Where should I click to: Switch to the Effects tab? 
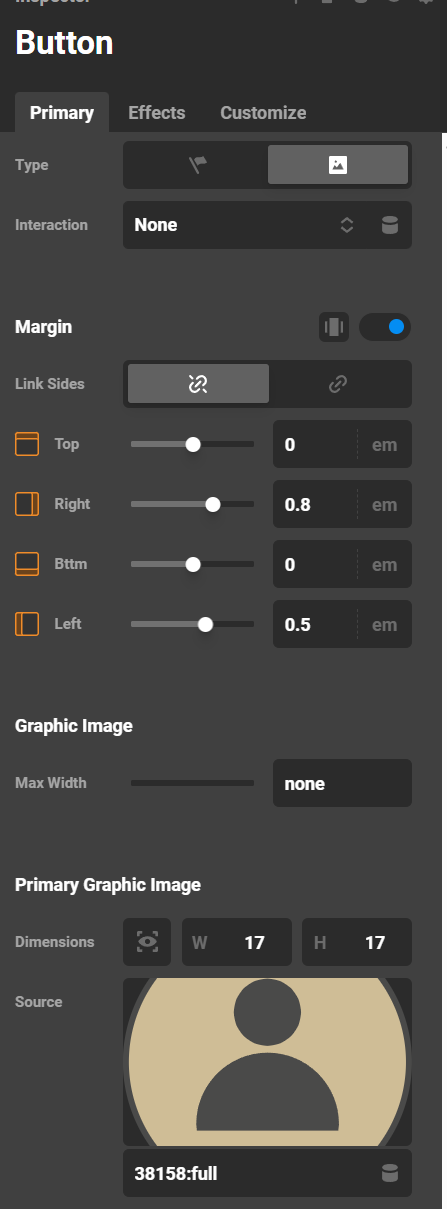click(157, 113)
